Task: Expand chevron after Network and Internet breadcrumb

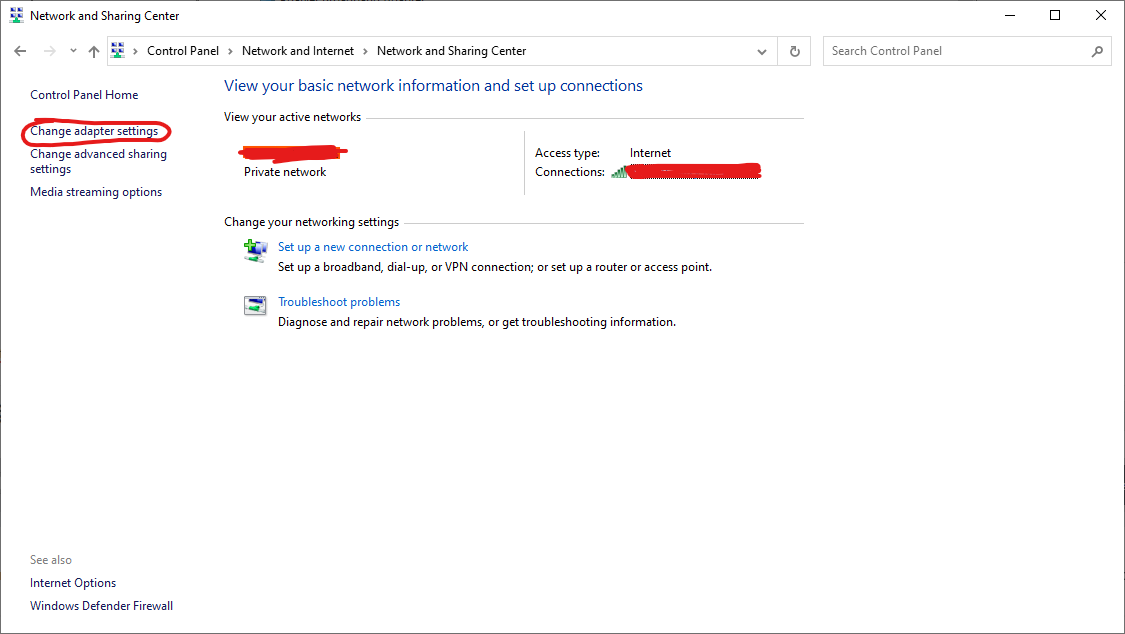Action: [365, 51]
